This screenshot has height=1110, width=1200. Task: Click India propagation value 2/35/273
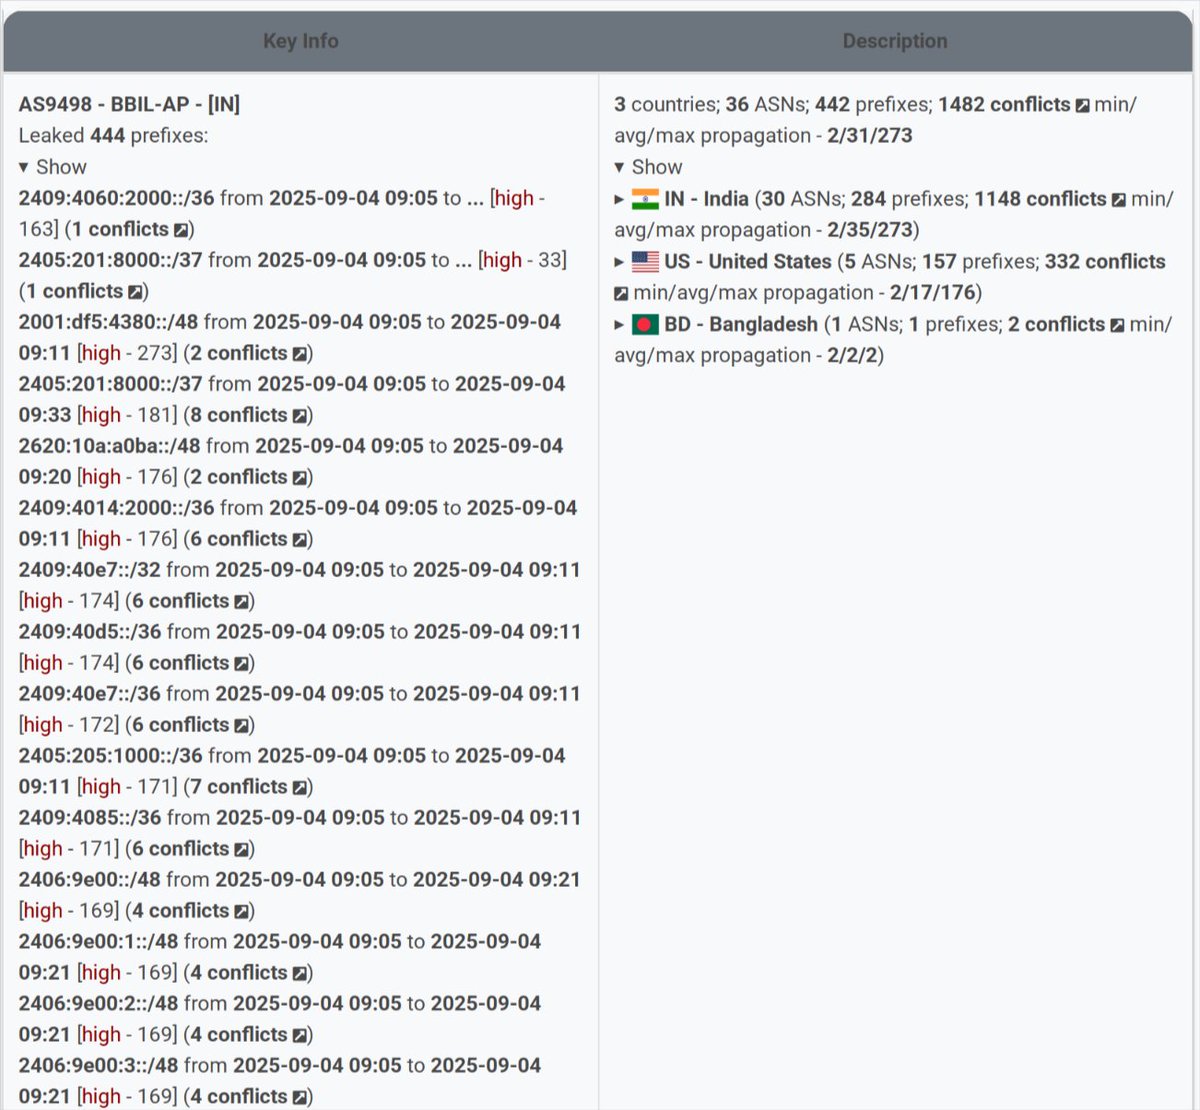click(x=870, y=230)
